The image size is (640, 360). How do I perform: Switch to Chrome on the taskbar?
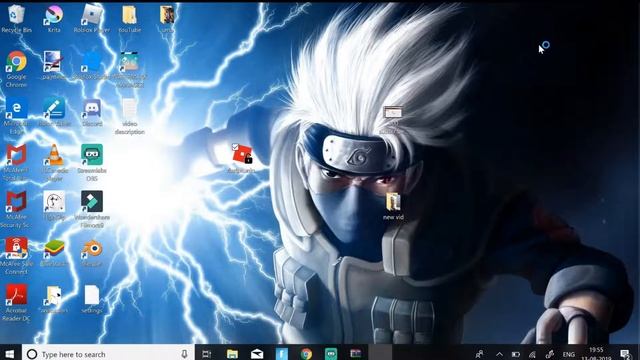pyautogui.click(x=306, y=354)
